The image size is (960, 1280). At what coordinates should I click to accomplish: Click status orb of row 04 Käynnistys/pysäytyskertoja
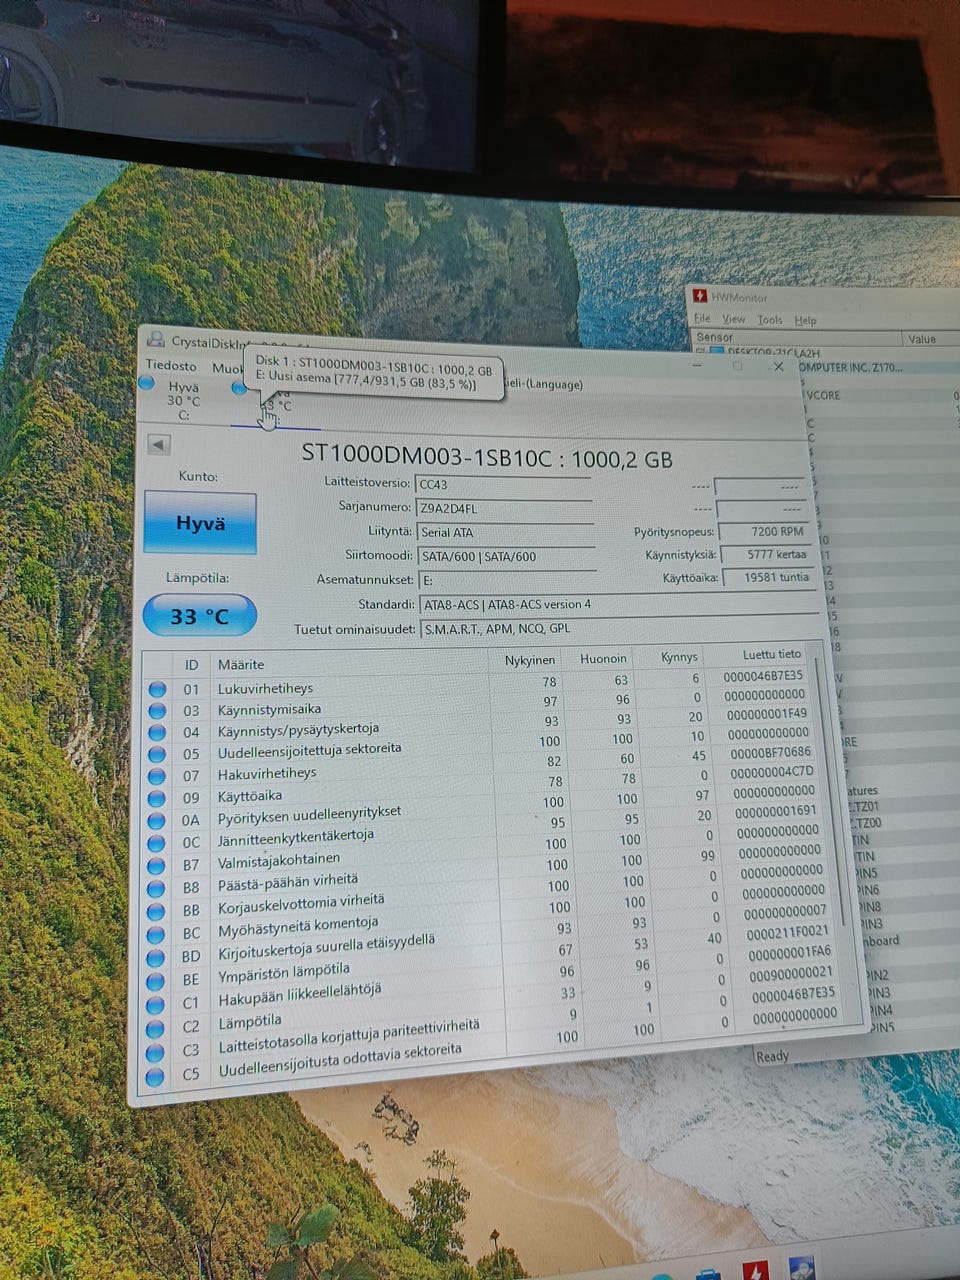pos(157,732)
